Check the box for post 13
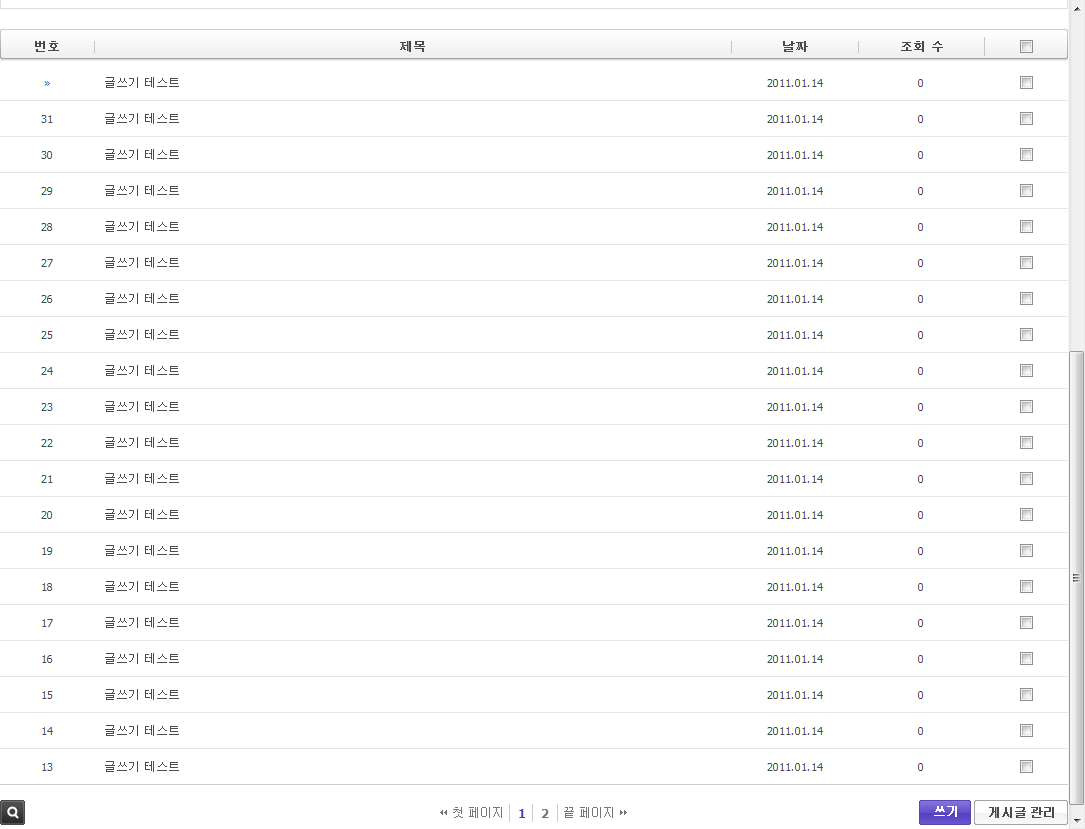1085x829 pixels. pyautogui.click(x=1026, y=767)
